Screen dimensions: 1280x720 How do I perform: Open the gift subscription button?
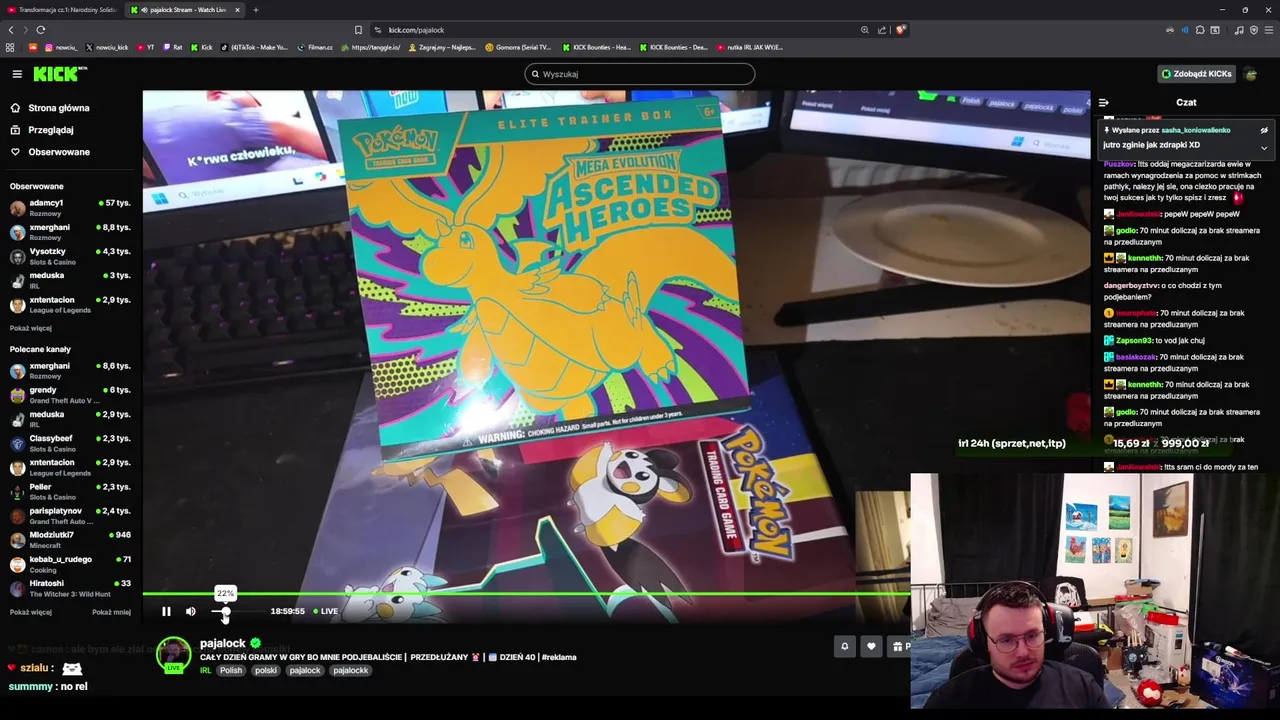point(899,647)
